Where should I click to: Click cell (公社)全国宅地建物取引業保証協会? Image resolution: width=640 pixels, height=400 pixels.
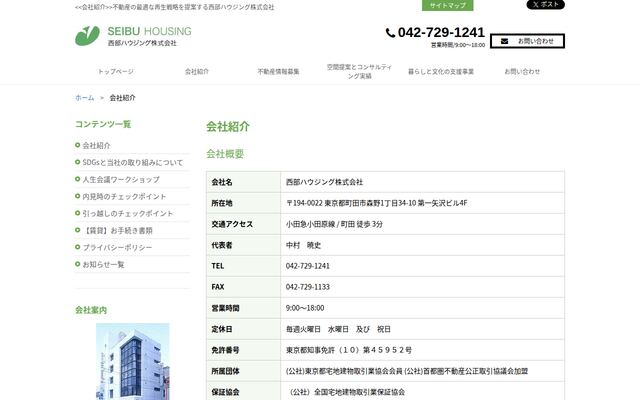[x=422, y=391]
